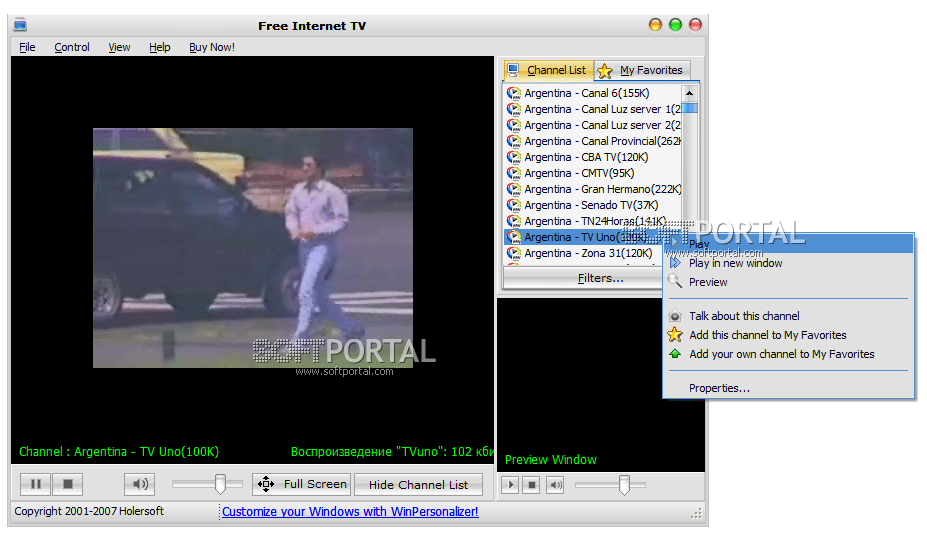Adjust the main volume slider
Image resolution: width=927 pixels, height=535 pixels.
tap(220, 484)
